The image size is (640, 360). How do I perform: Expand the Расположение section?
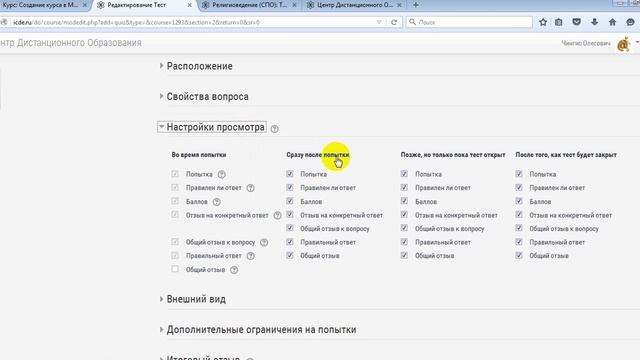click(199, 66)
